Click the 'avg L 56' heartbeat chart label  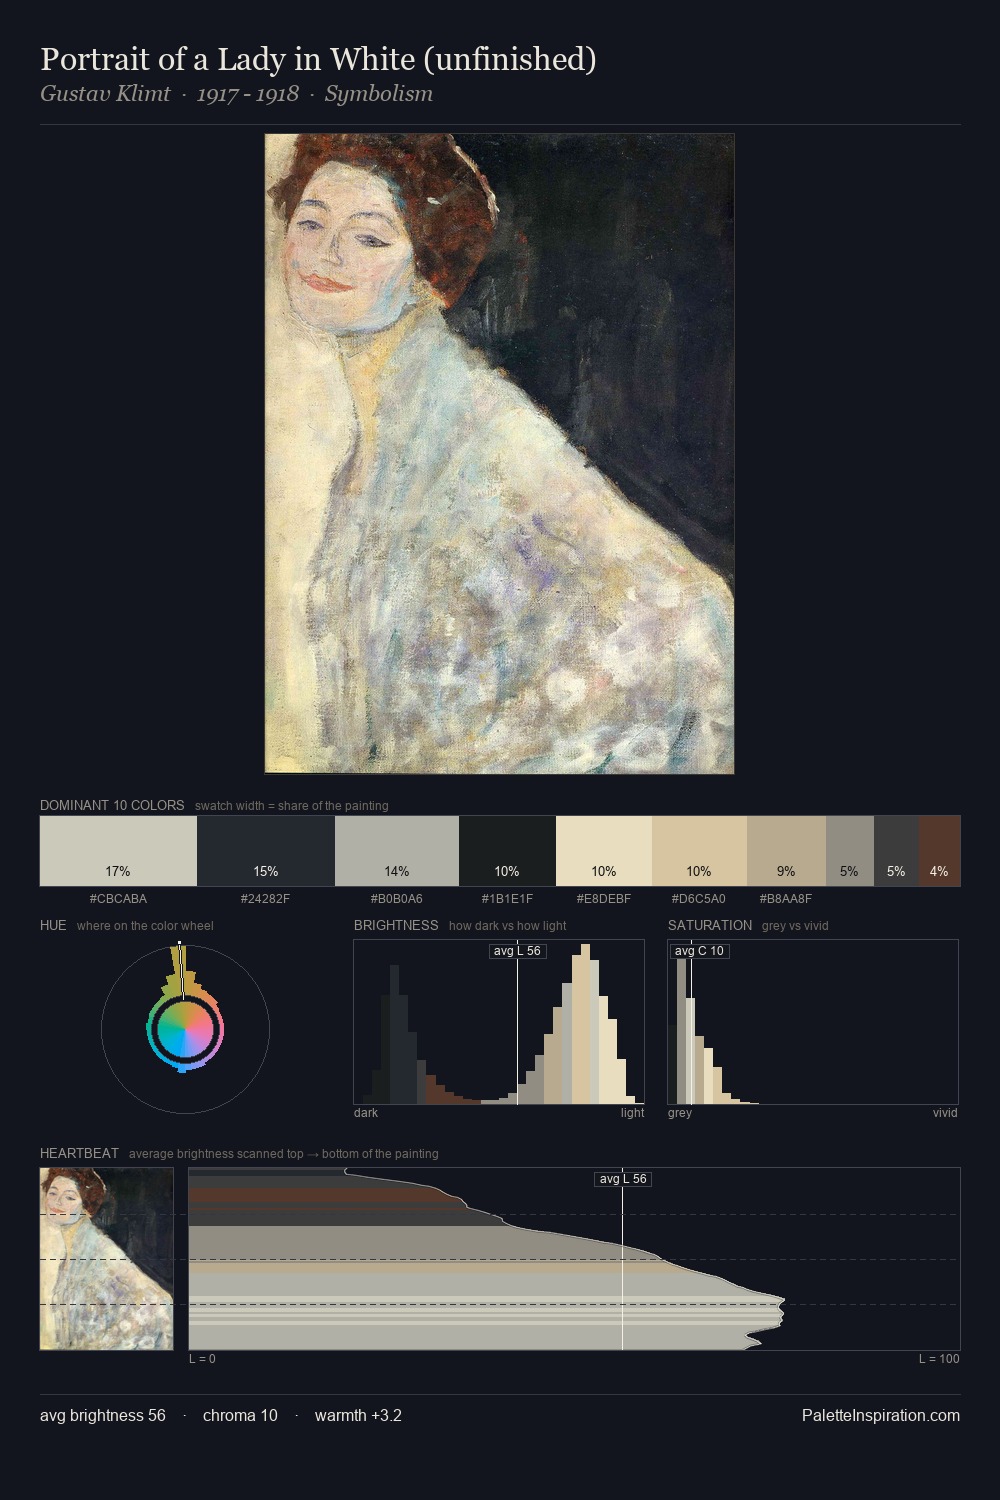coord(623,1179)
